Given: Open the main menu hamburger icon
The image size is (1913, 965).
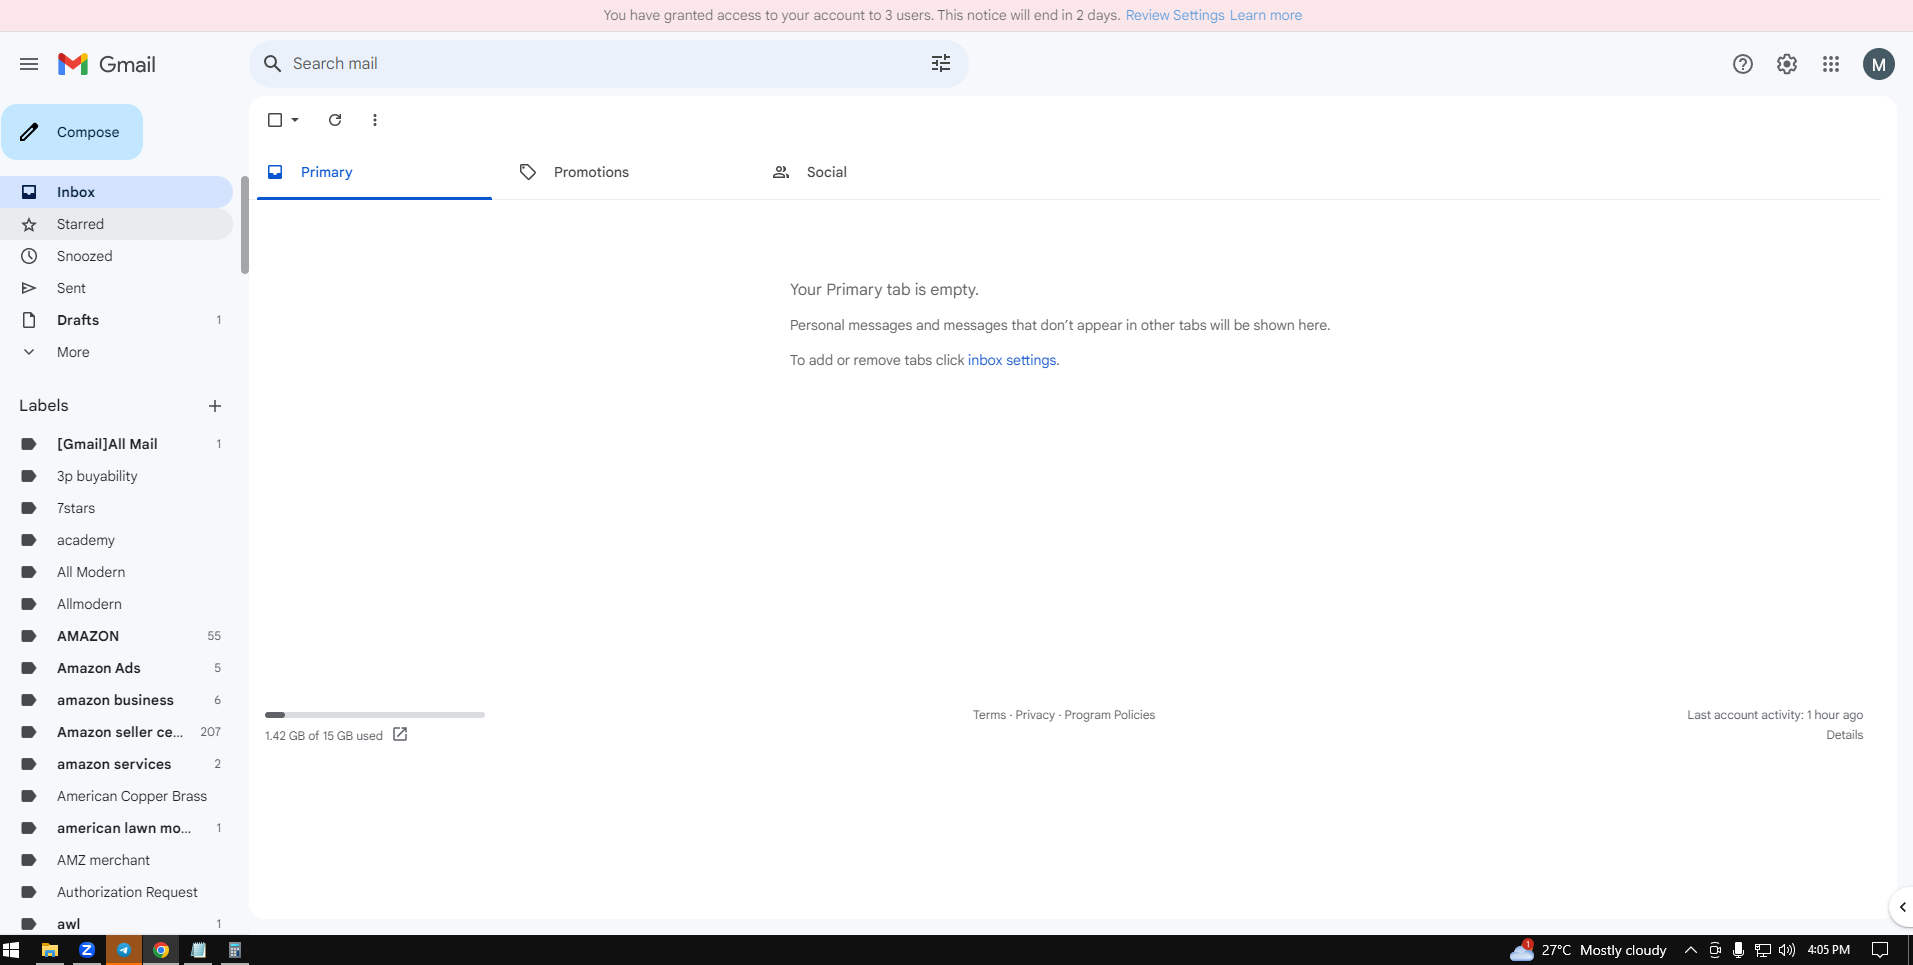Looking at the screenshot, I should pos(29,64).
